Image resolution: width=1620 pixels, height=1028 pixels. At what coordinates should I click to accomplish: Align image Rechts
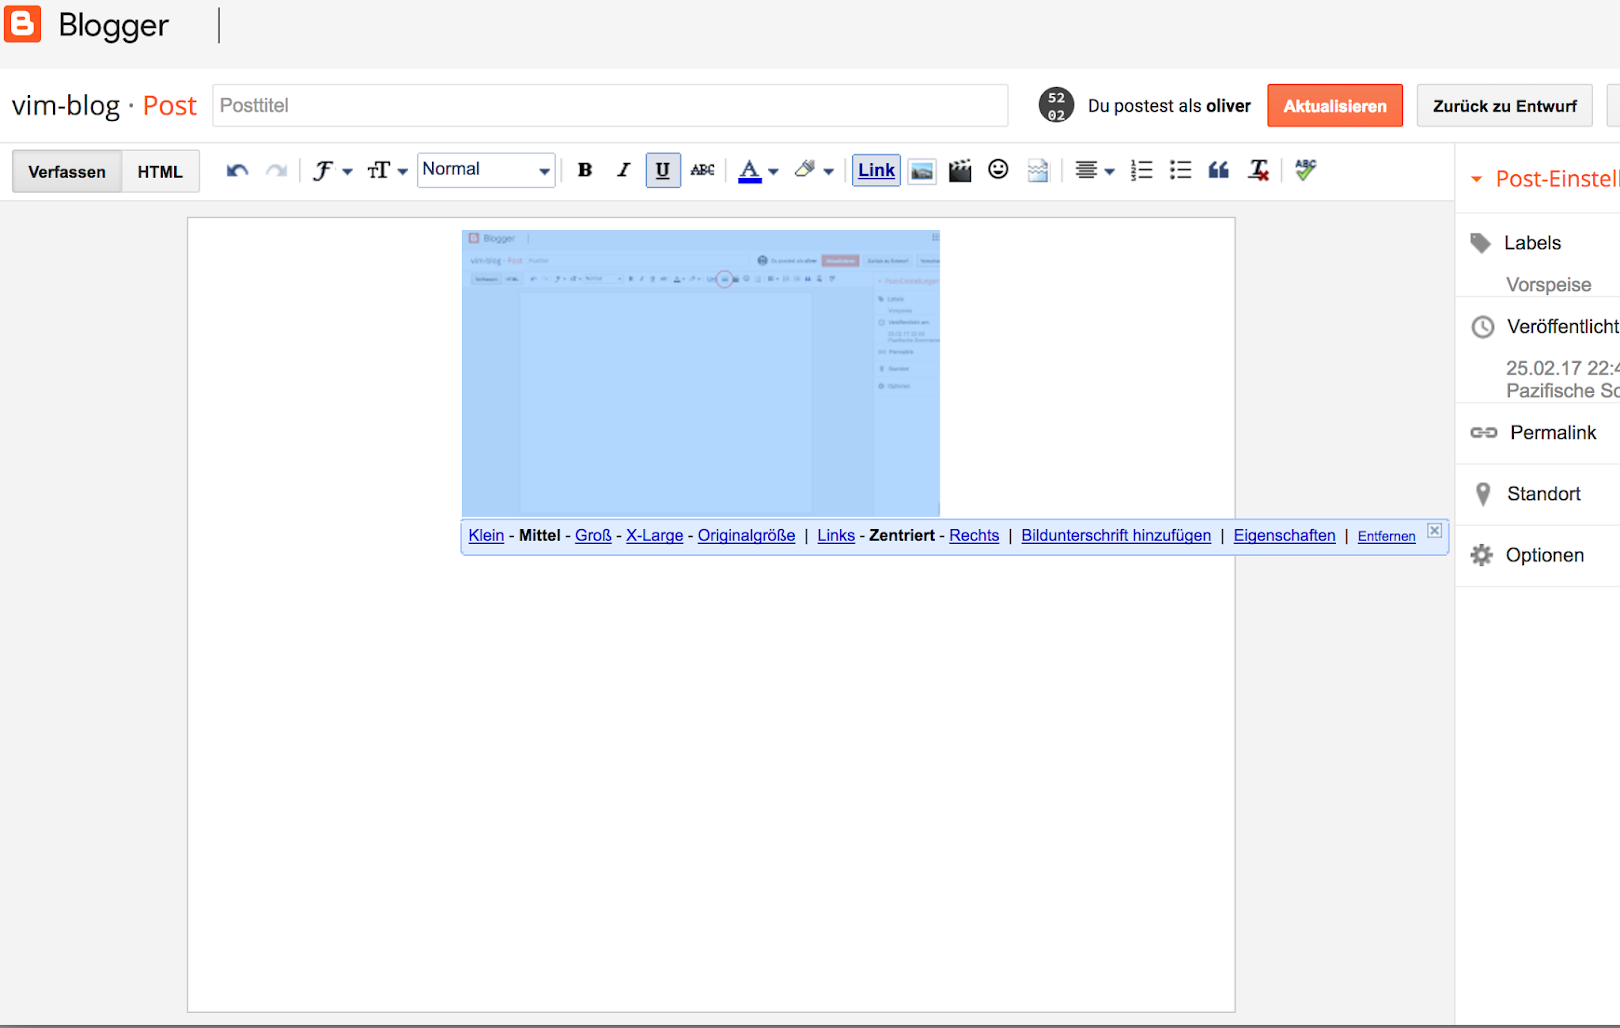click(974, 536)
